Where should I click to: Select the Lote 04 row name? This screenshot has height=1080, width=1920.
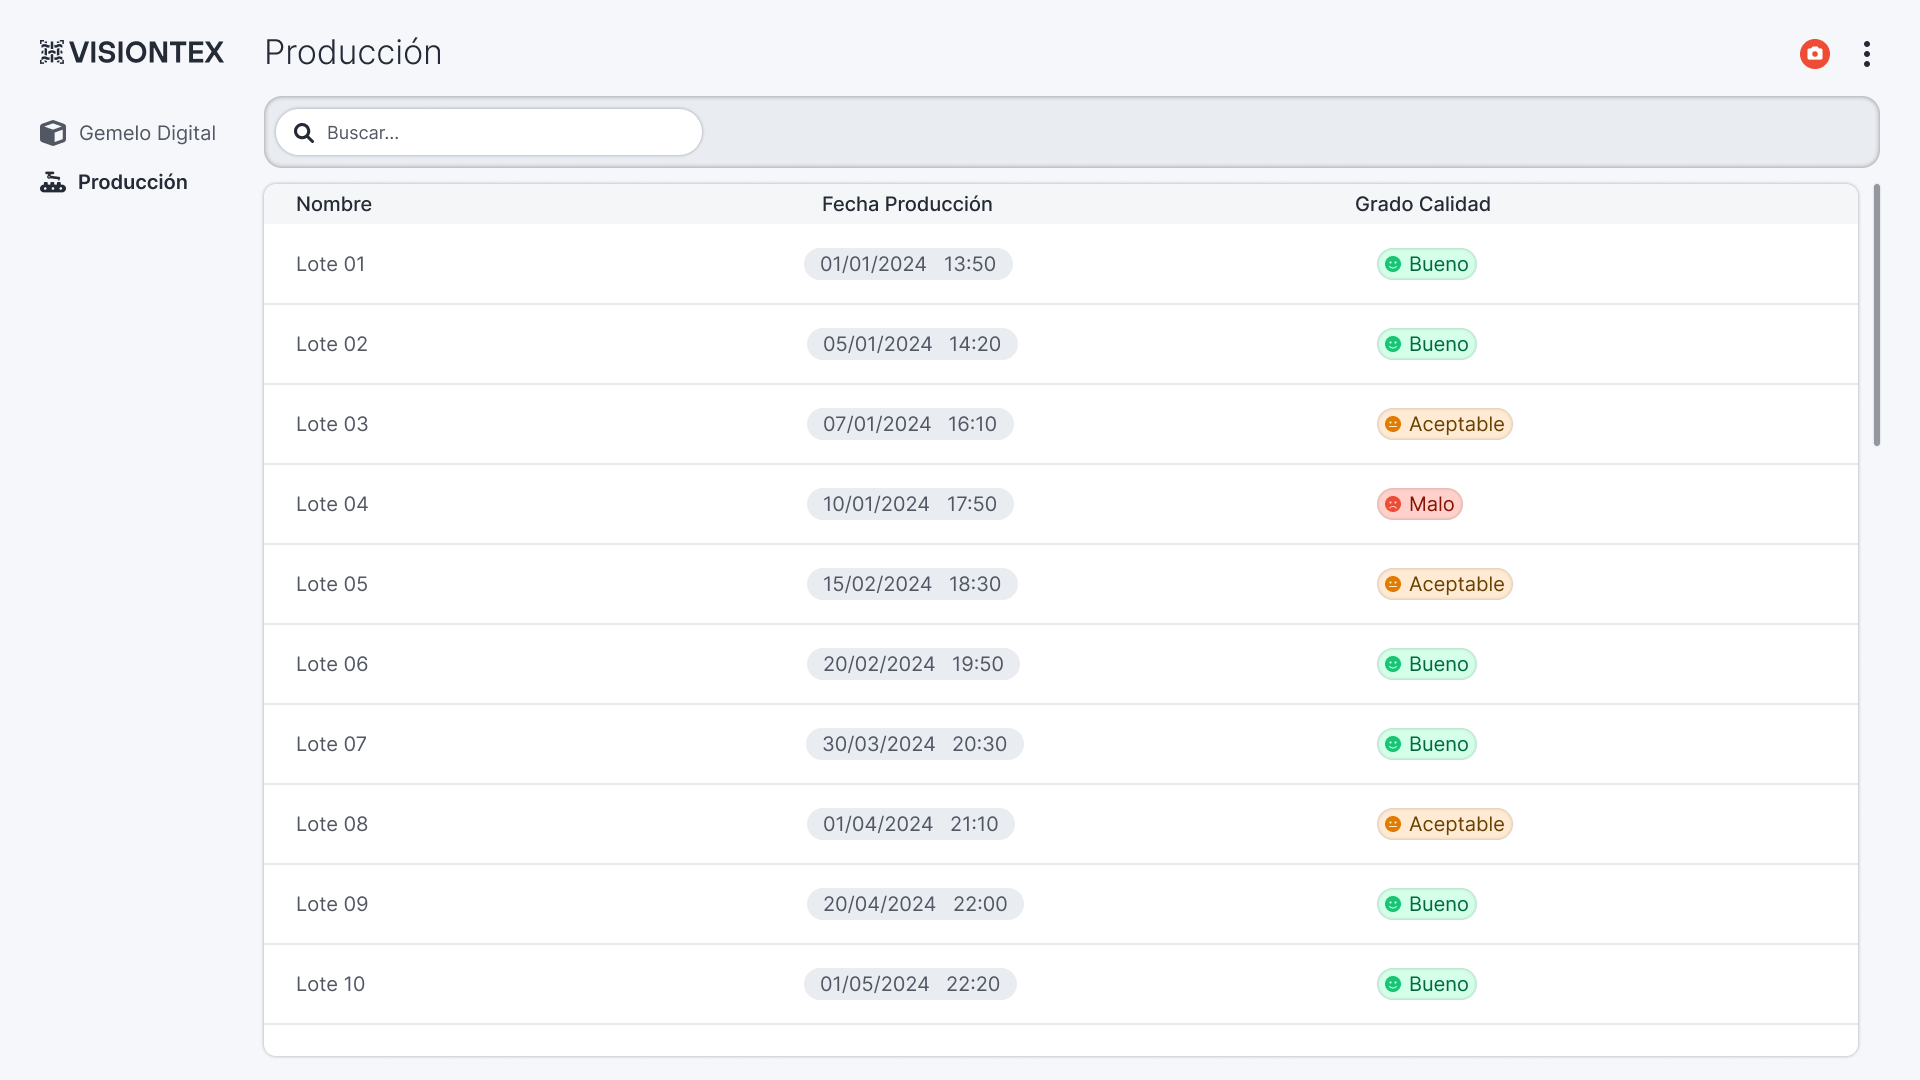tap(332, 504)
